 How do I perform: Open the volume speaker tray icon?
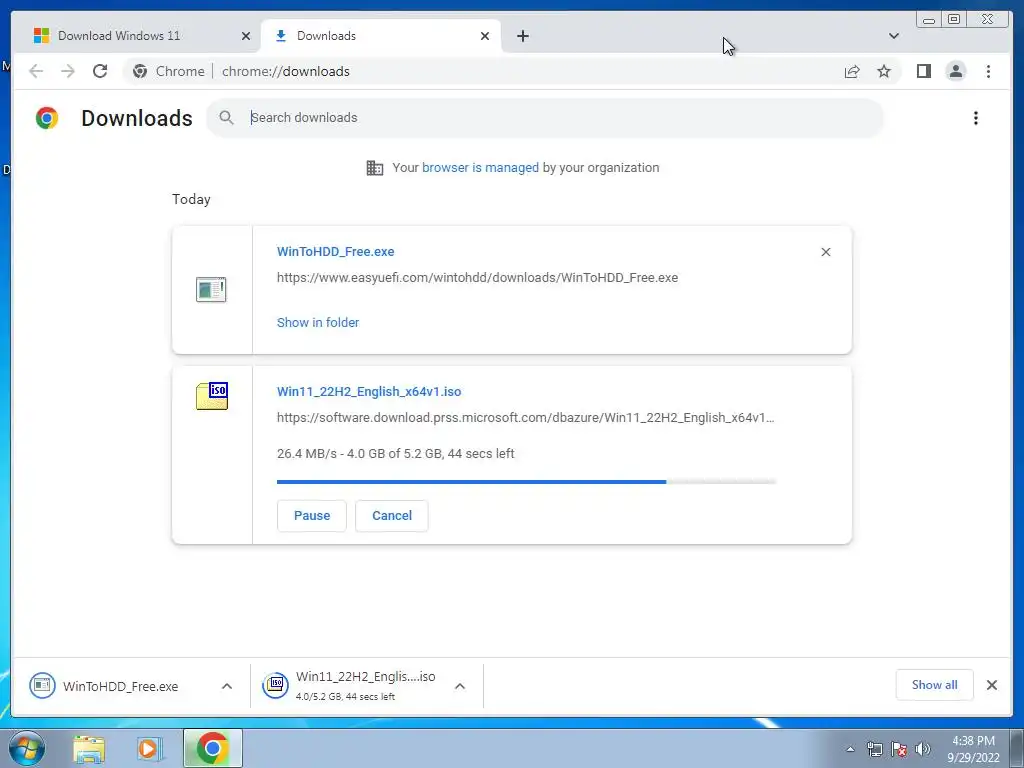click(923, 749)
